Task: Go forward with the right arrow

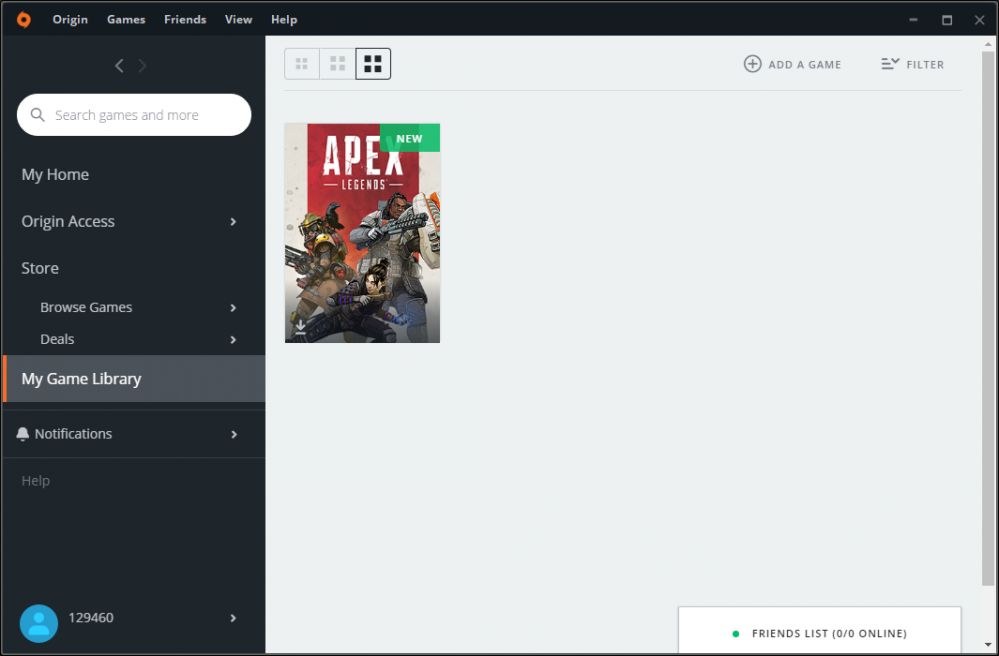Action: click(142, 66)
